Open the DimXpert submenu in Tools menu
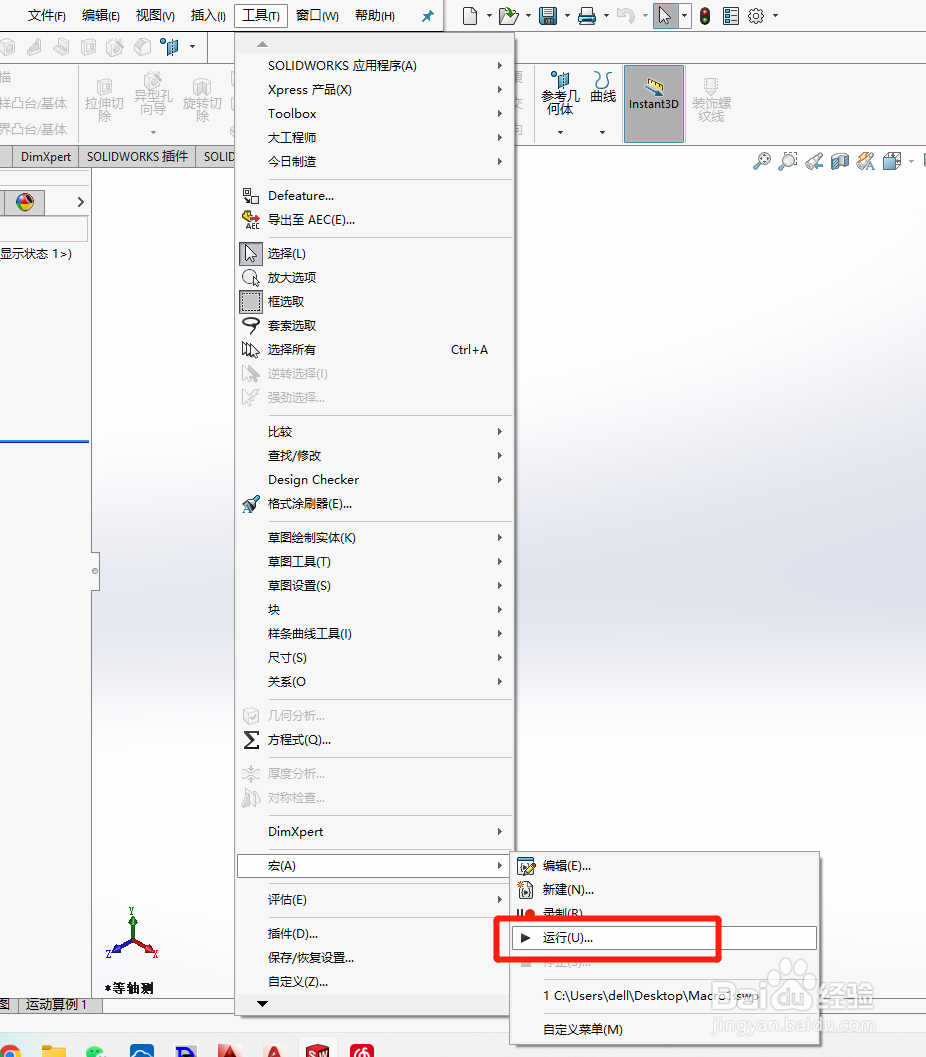This screenshot has width=926, height=1057. [374, 831]
